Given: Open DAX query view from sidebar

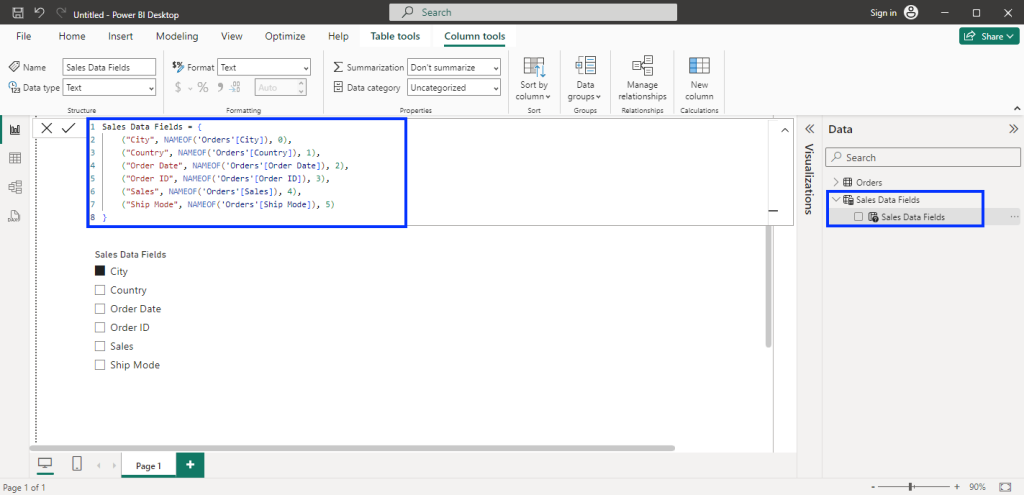Looking at the screenshot, I should click(x=15, y=216).
